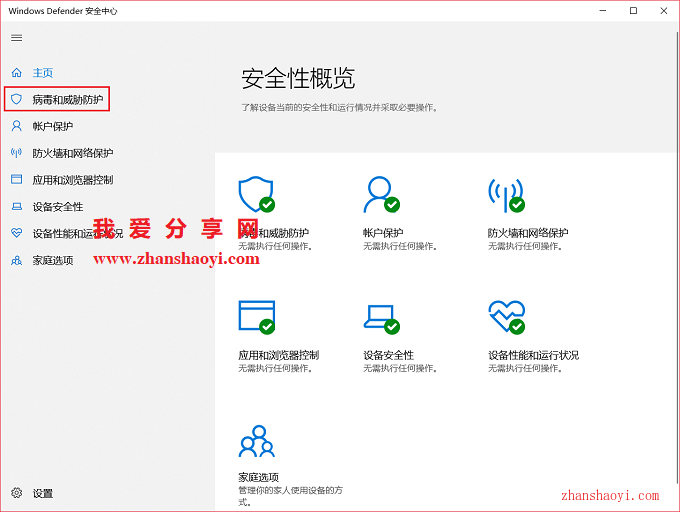The height and width of the screenshot is (512, 680).
Task: Open the large app and browser control tile icon
Action: (x=256, y=317)
